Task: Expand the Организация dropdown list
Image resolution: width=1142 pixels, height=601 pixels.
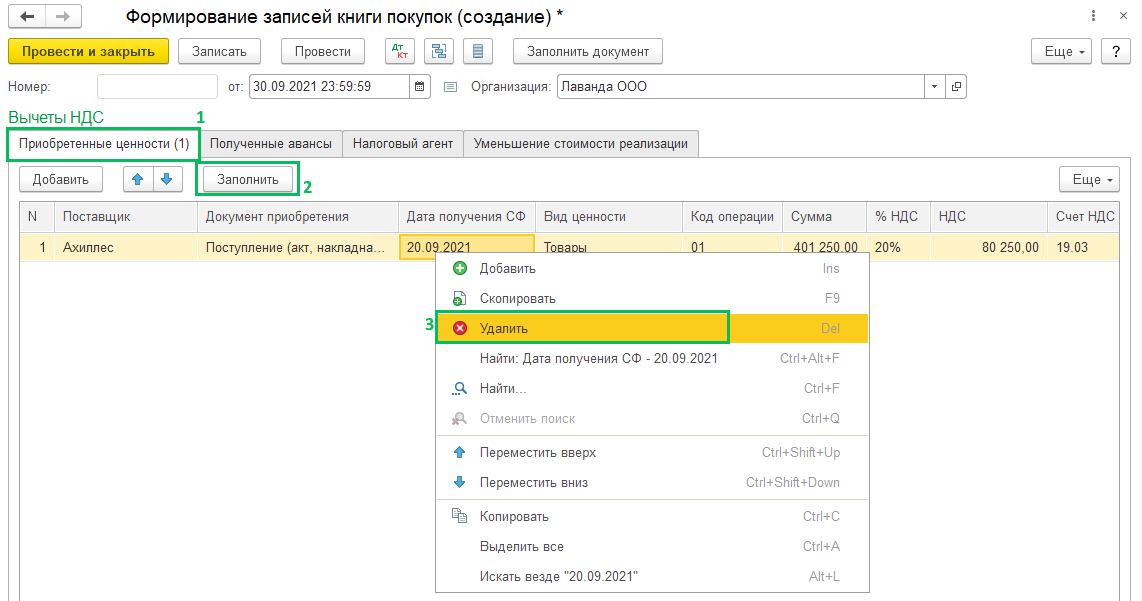Action: tap(934, 87)
